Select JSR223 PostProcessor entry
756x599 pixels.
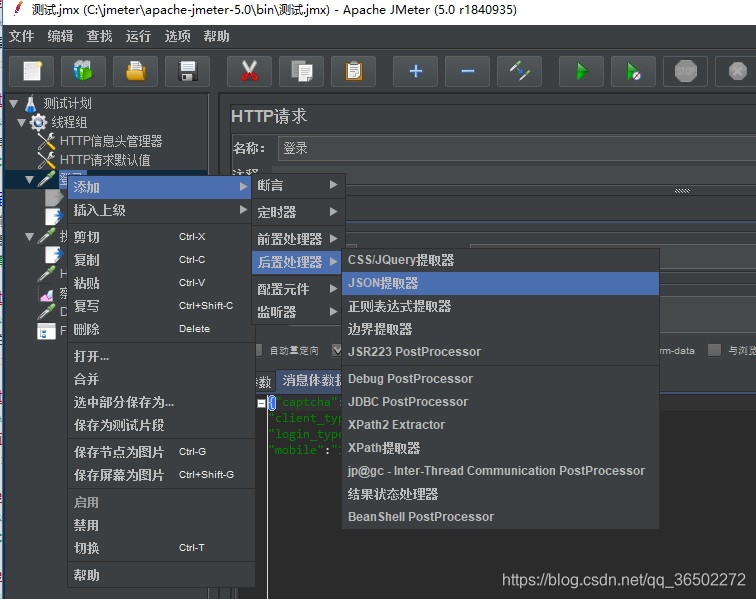click(x=500, y=352)
